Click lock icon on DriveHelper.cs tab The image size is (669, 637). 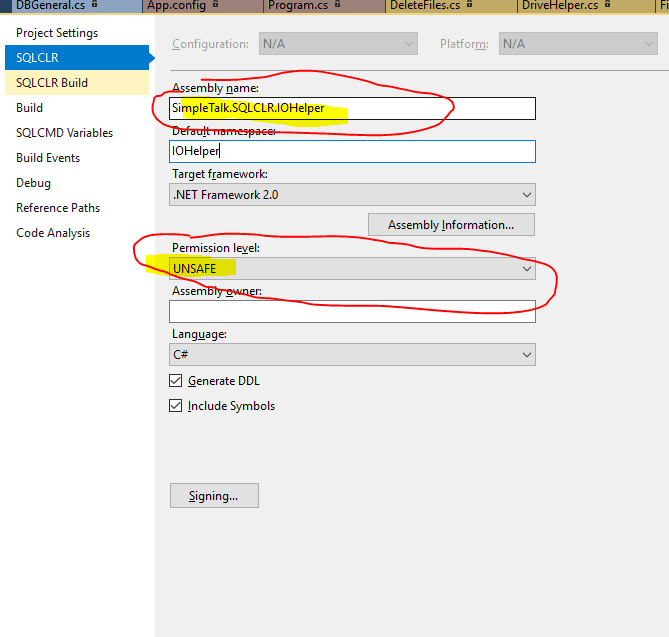click(608, 5)
